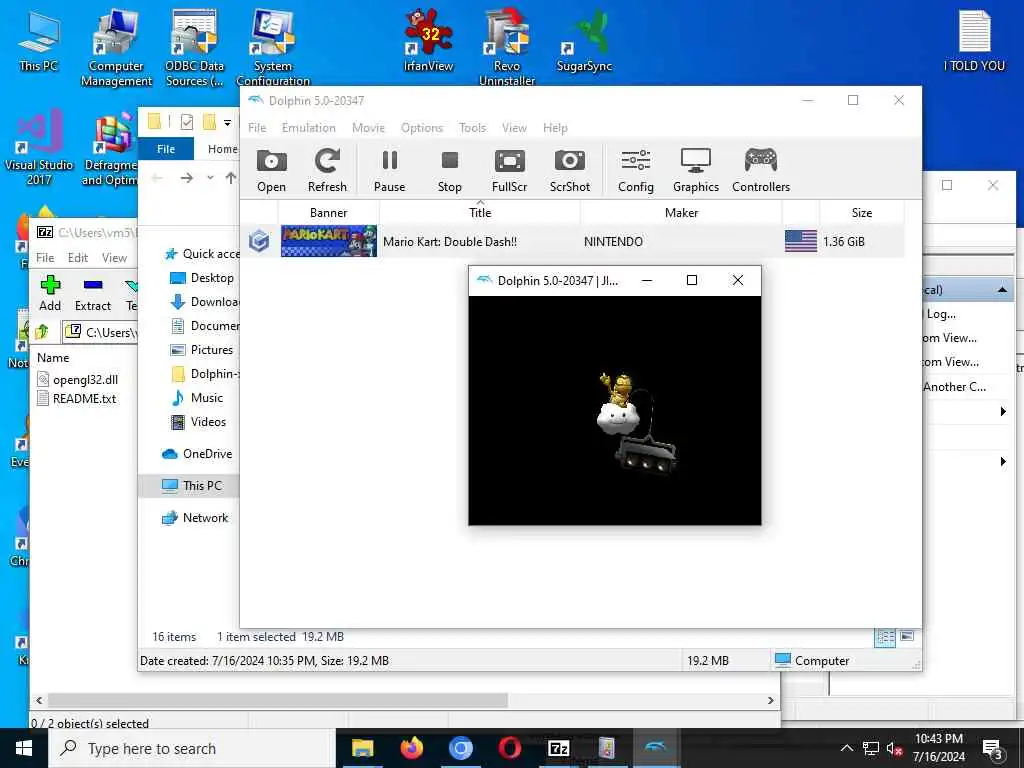The width and height of the screenshot is (1024, 768).
Task: Open SugarSync desktop shortcut
Action: 584,40
